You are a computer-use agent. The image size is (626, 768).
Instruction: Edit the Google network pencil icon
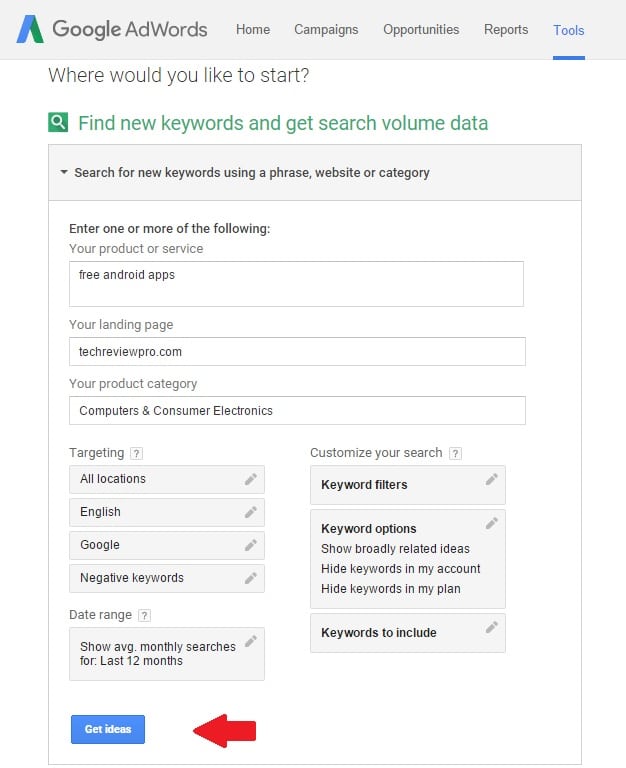coord(251,545)
